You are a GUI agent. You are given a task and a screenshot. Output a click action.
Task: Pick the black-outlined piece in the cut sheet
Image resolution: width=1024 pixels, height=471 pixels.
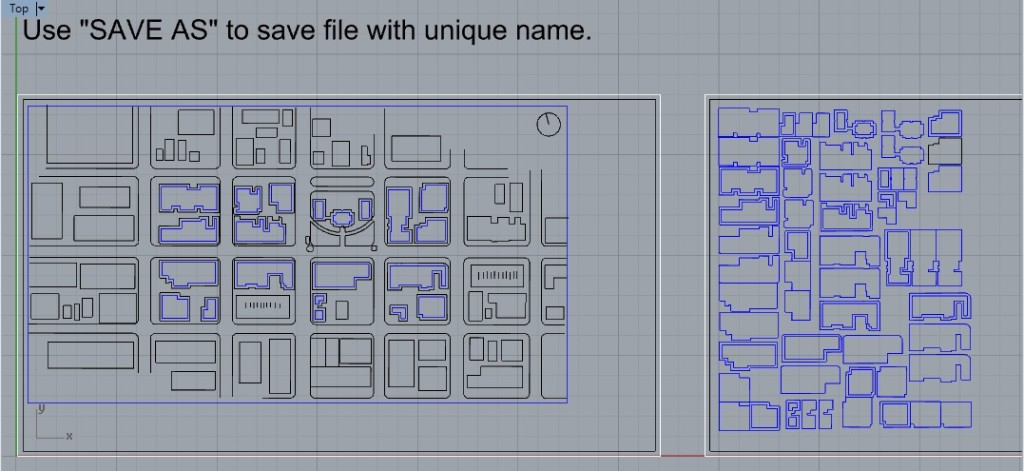pyautogui.click(x=945, y=151)
